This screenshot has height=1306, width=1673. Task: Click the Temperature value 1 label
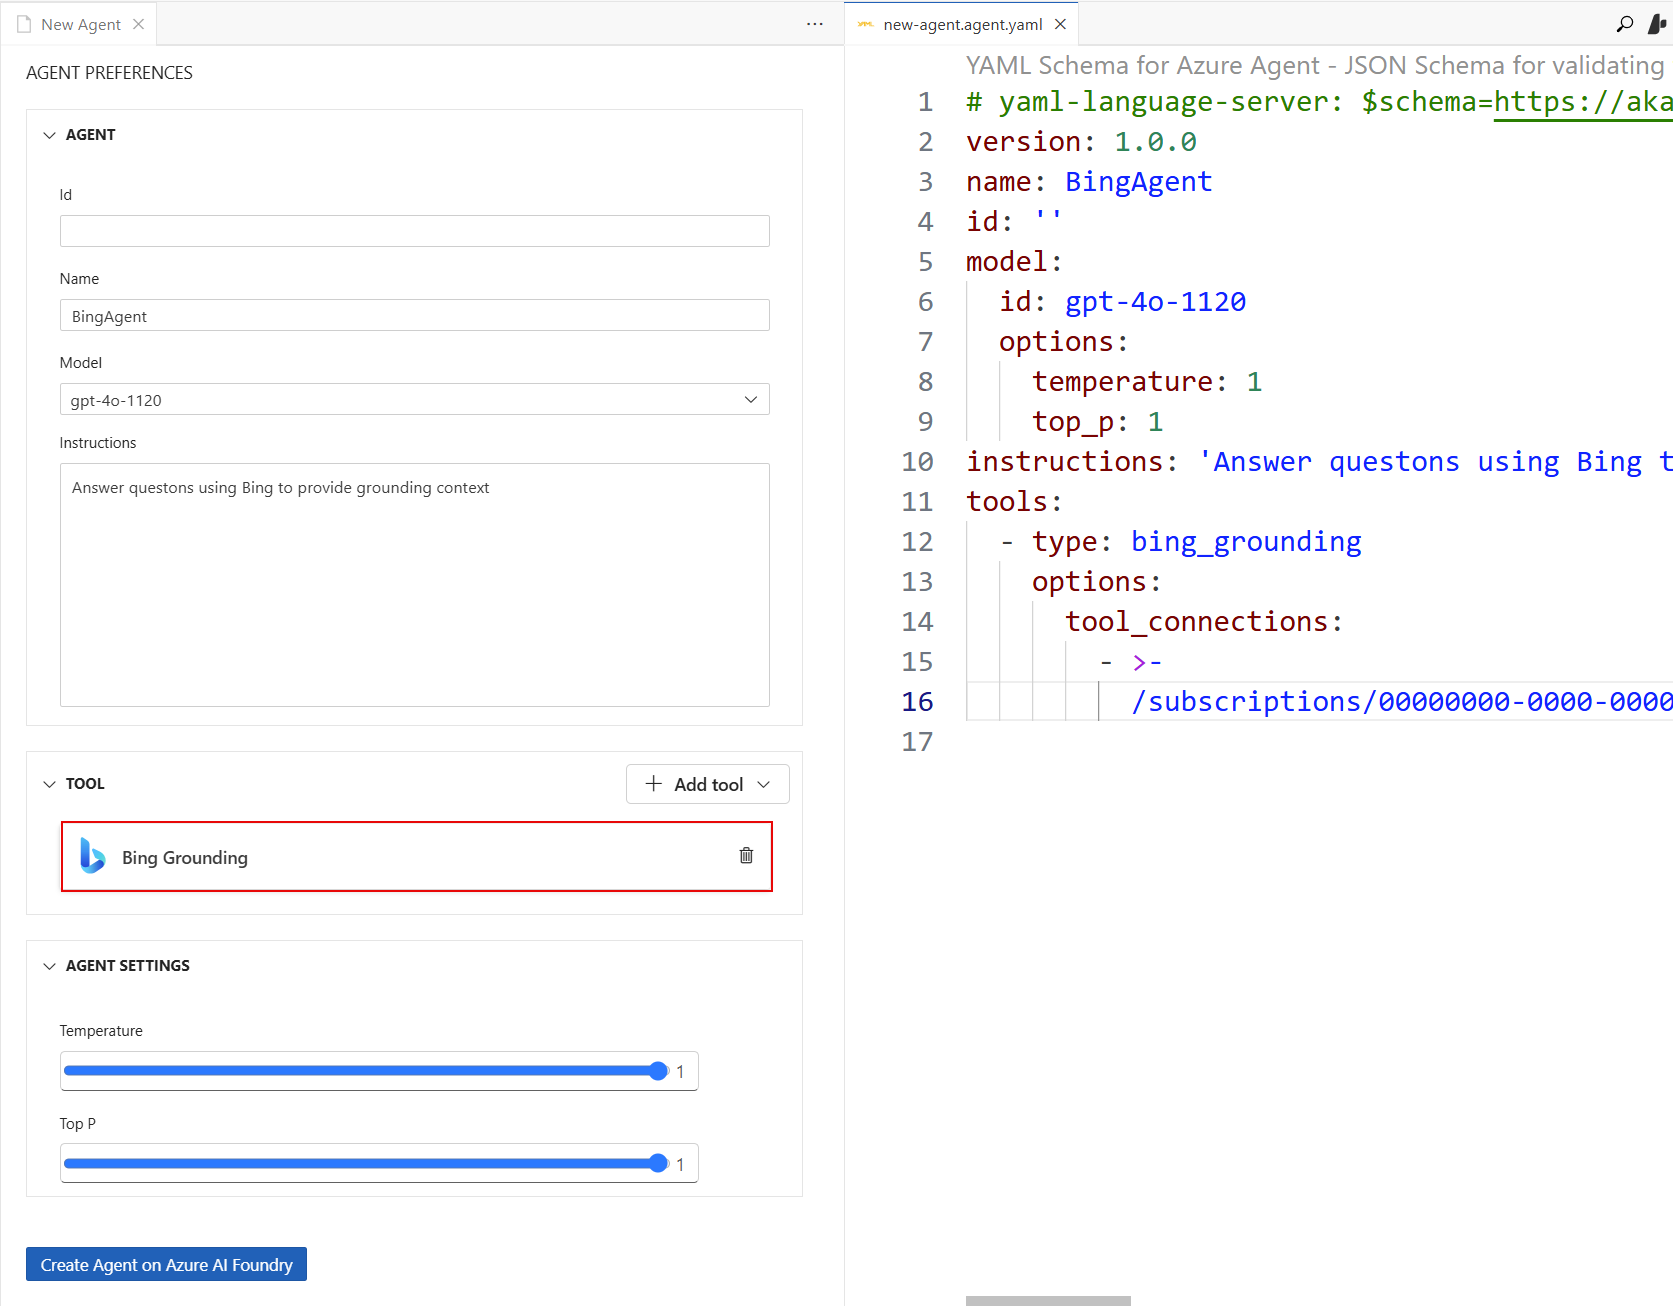pyautogui.click(x=680, y=1071)
